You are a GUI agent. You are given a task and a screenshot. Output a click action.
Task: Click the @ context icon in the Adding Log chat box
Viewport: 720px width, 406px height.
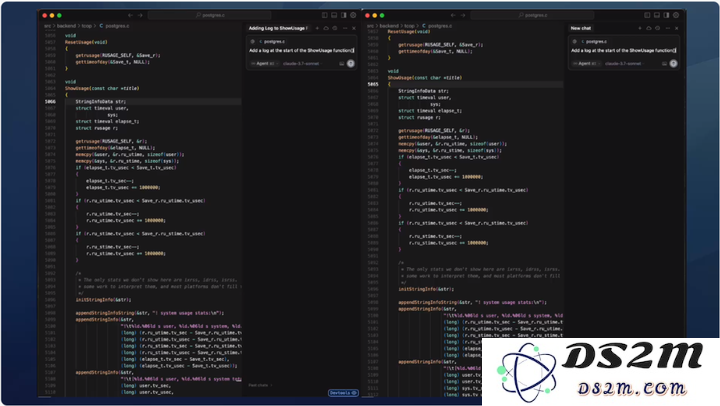(x=253, y=41)
